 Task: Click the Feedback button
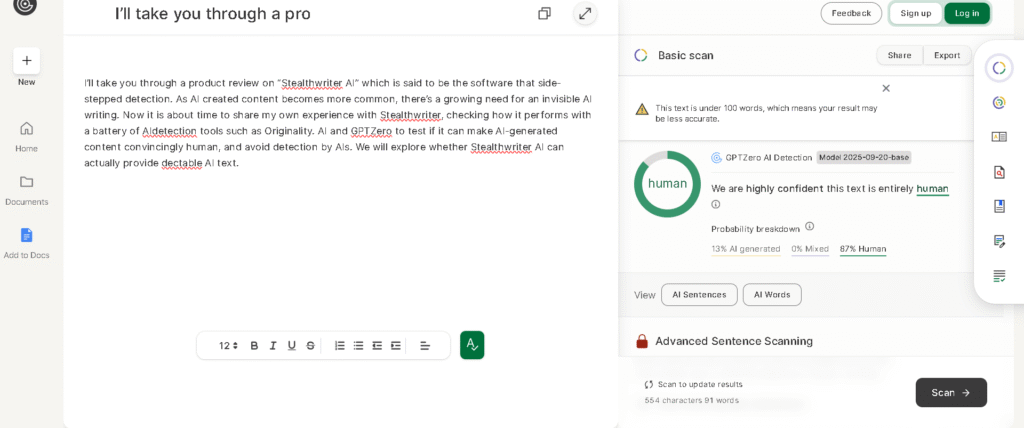tap(851, 13)
